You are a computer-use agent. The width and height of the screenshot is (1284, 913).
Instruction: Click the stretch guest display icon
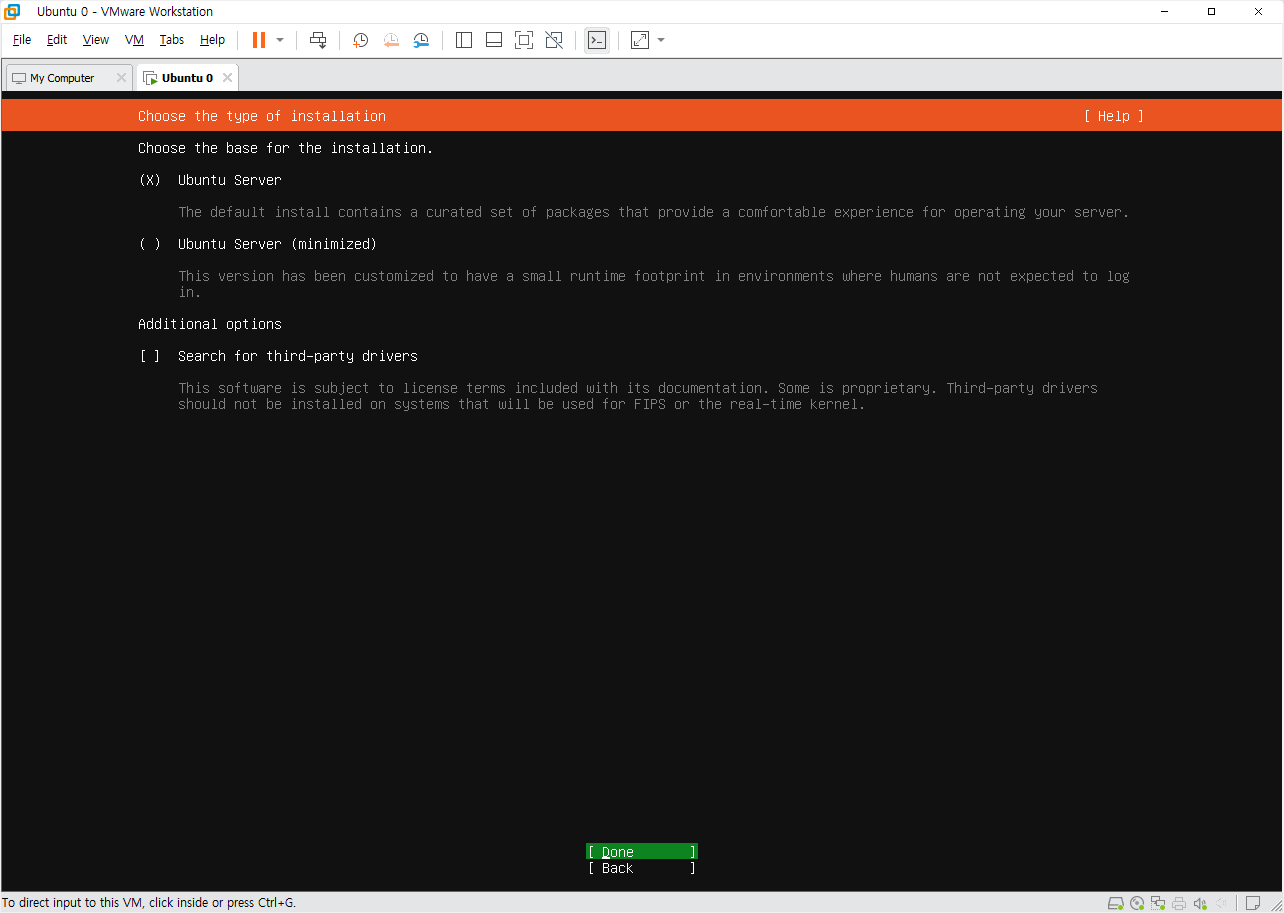coord(640,40)
